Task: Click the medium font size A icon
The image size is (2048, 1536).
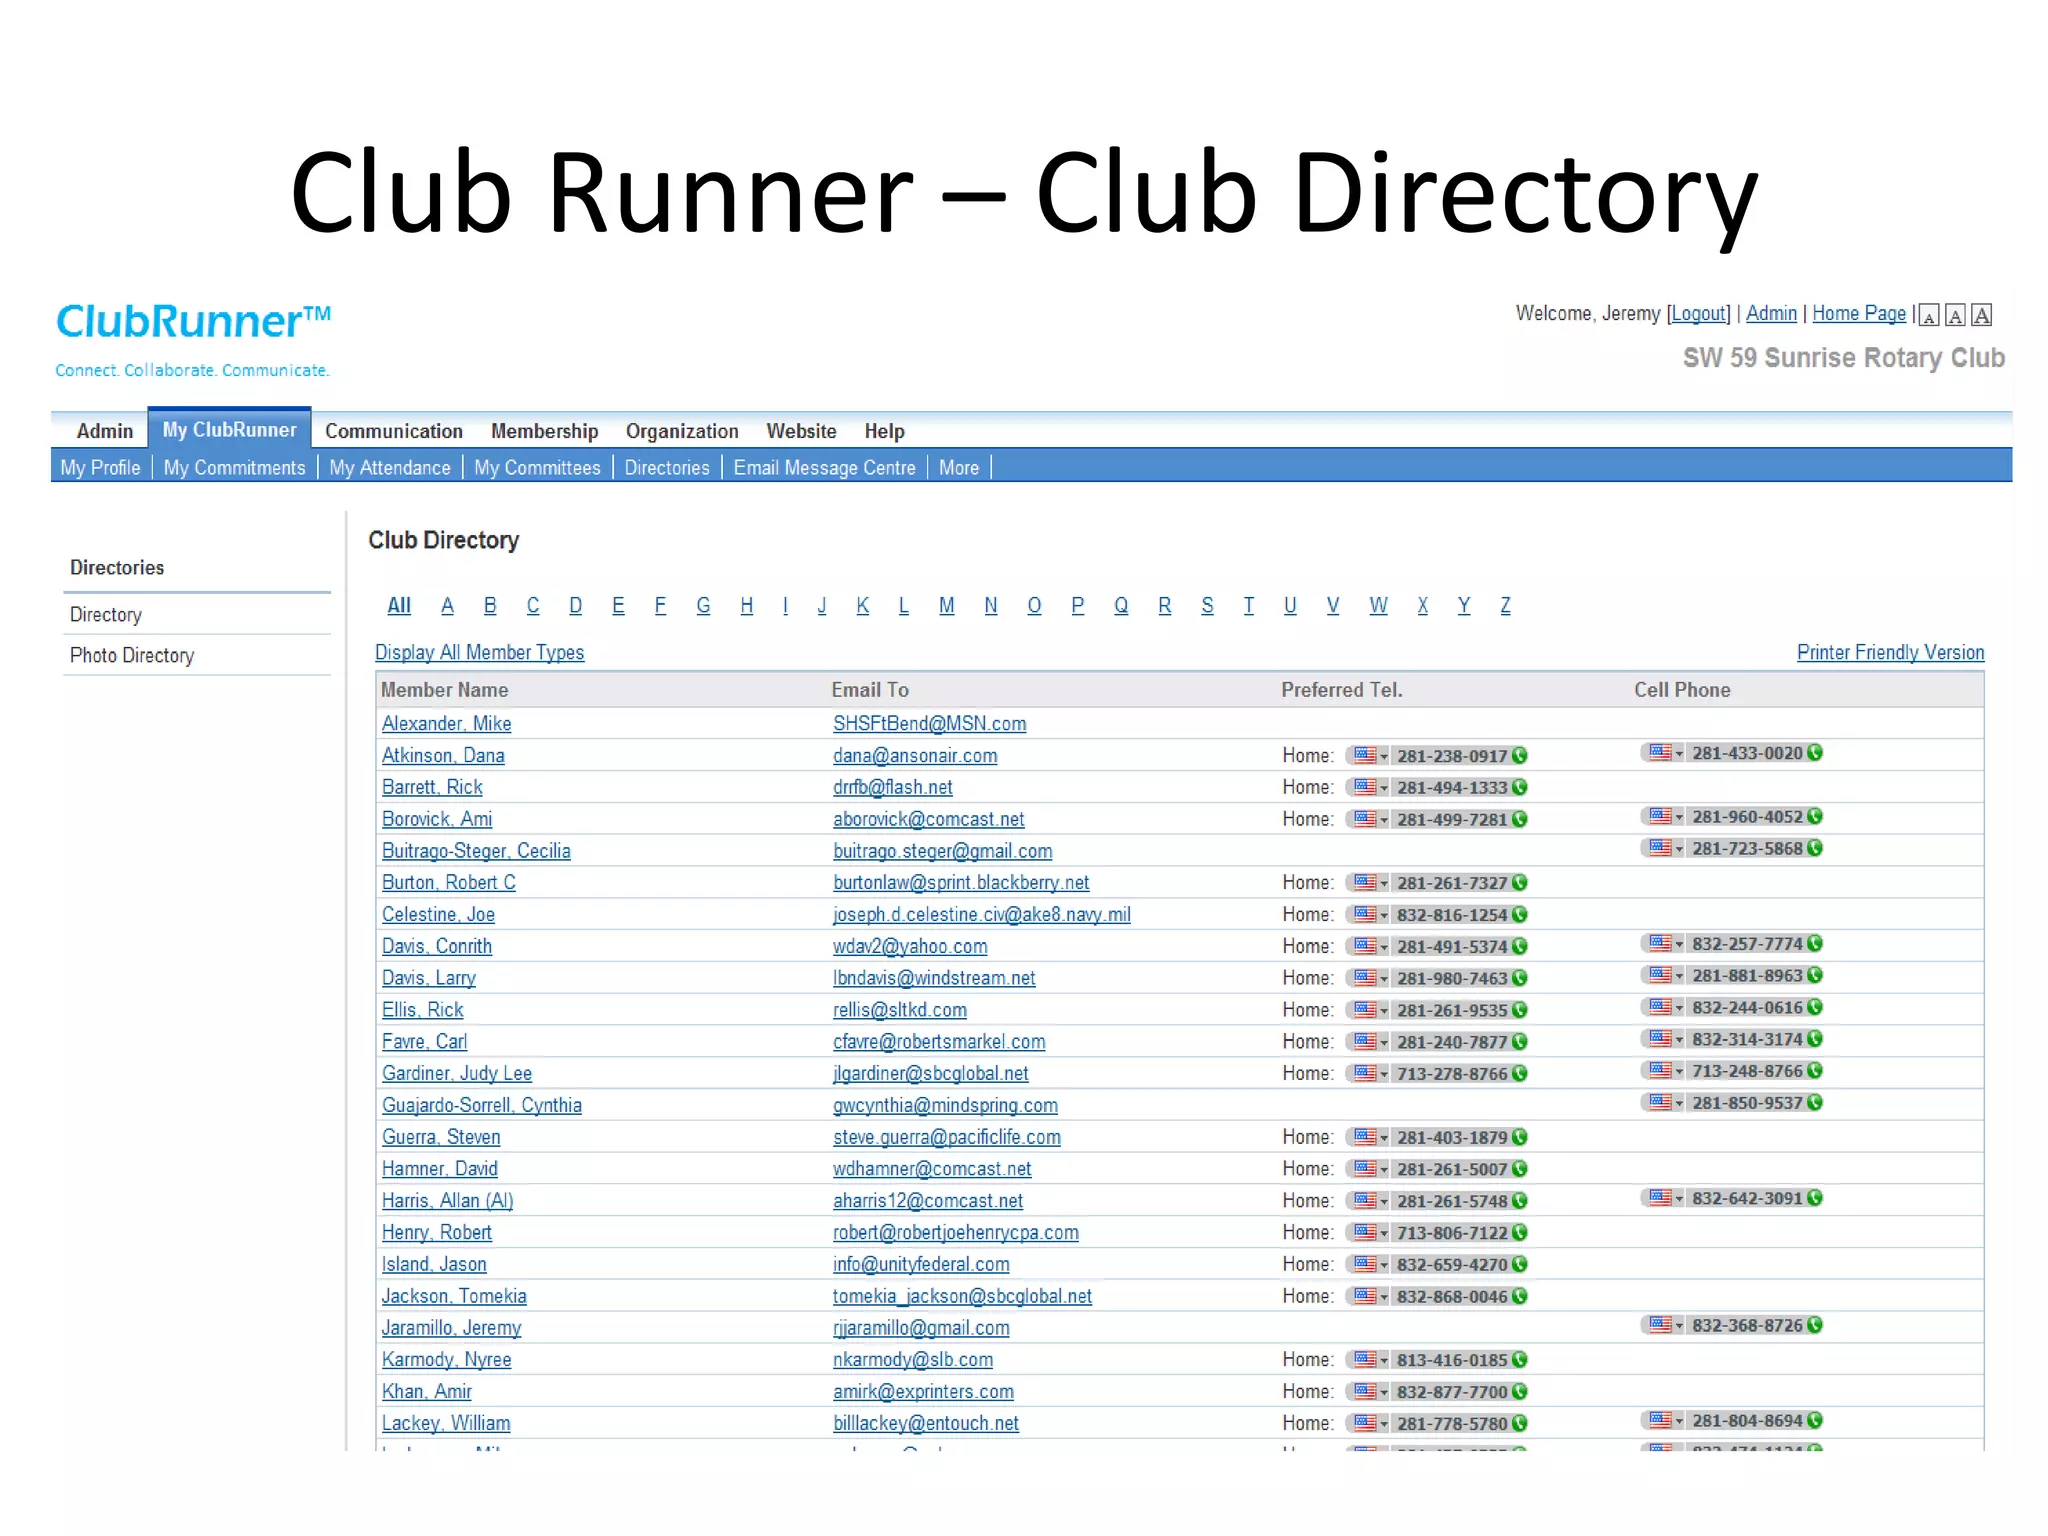Action: [1955, 316]
